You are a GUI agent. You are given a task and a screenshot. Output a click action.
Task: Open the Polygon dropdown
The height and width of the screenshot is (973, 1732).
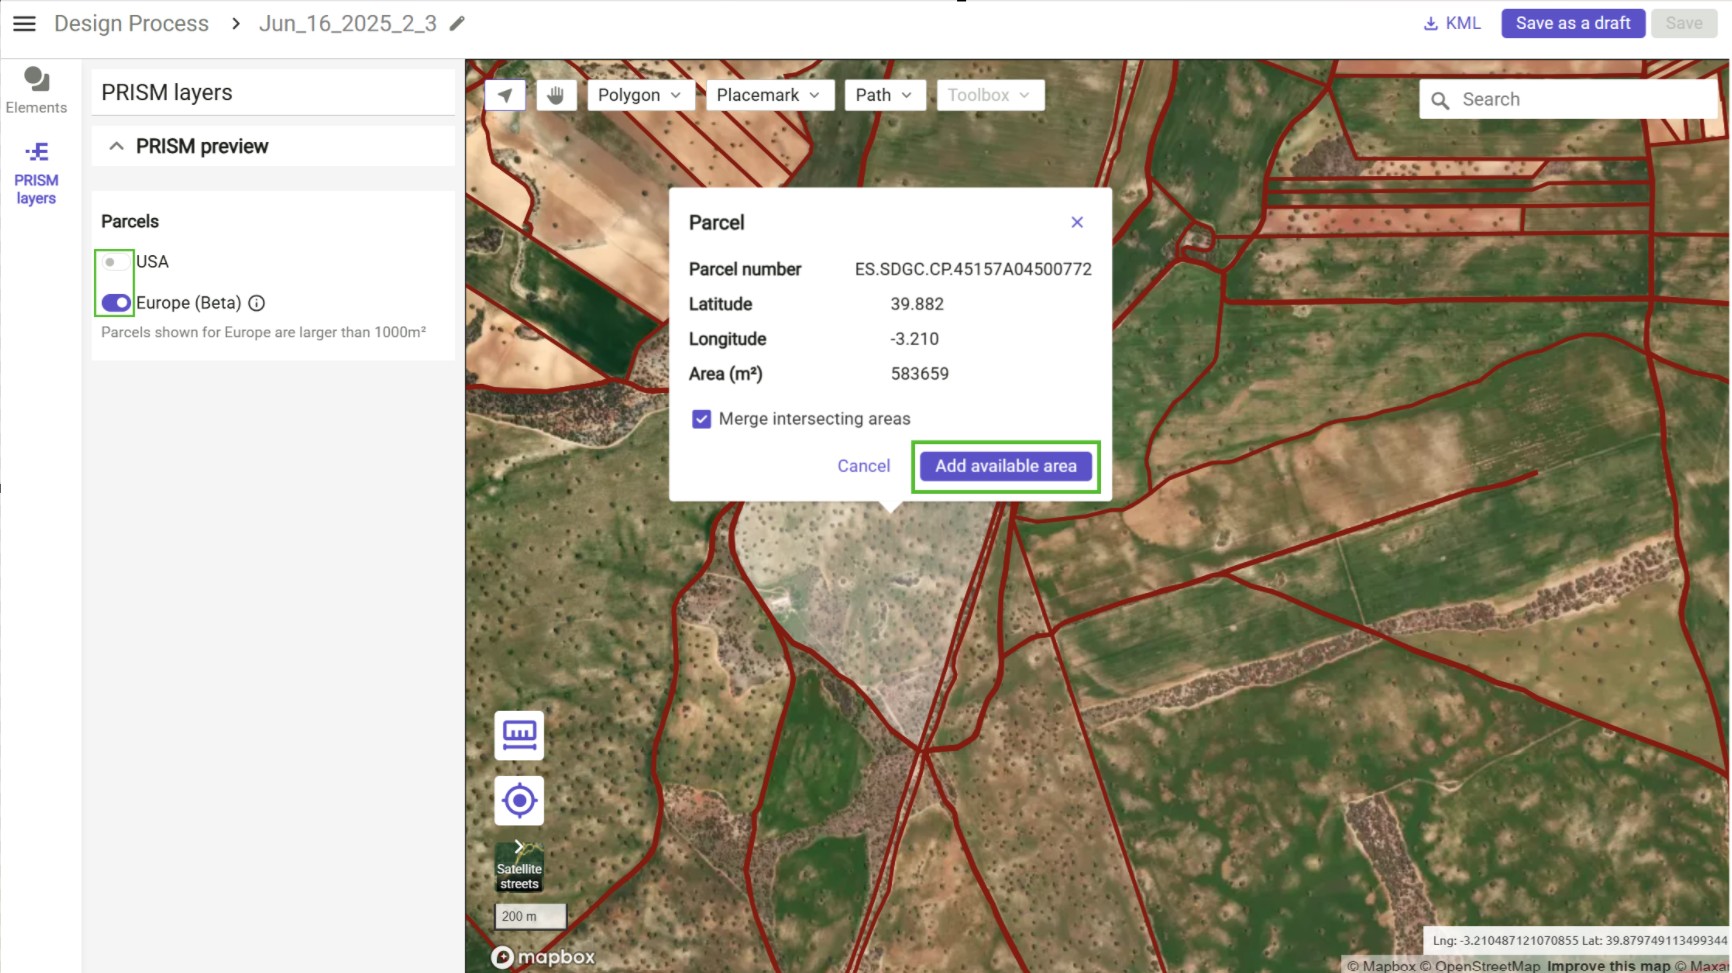coord(640,95)
